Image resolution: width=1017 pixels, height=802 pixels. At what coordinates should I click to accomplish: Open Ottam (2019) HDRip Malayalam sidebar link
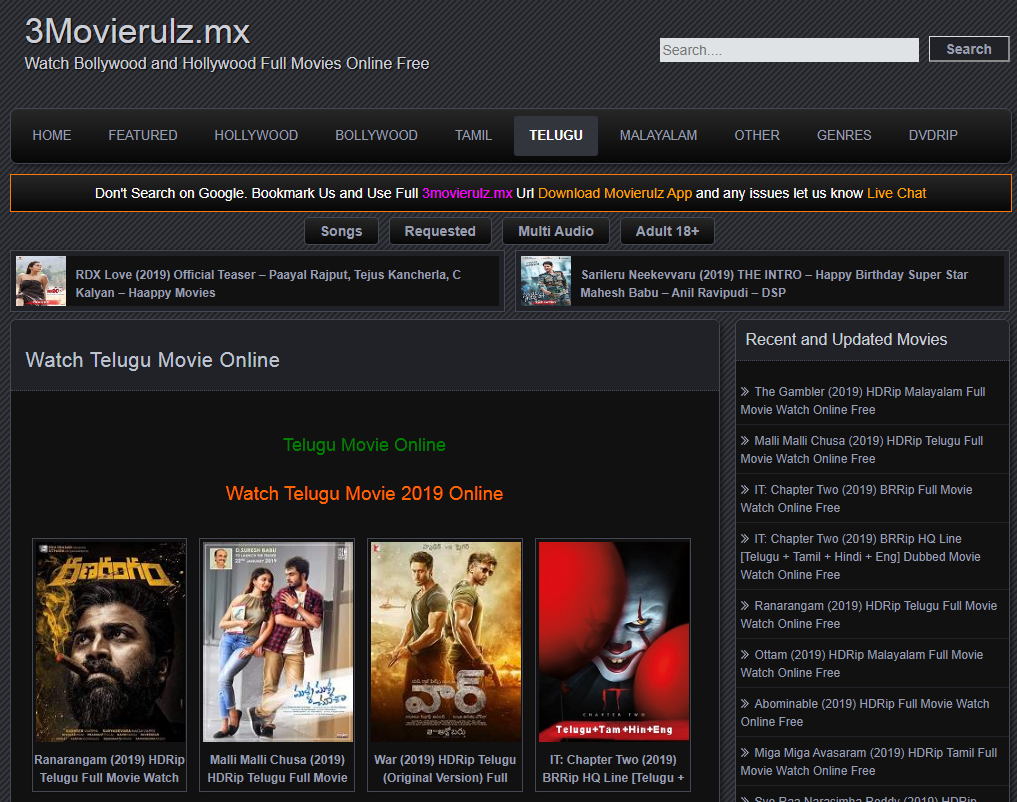tap(861, 663)
